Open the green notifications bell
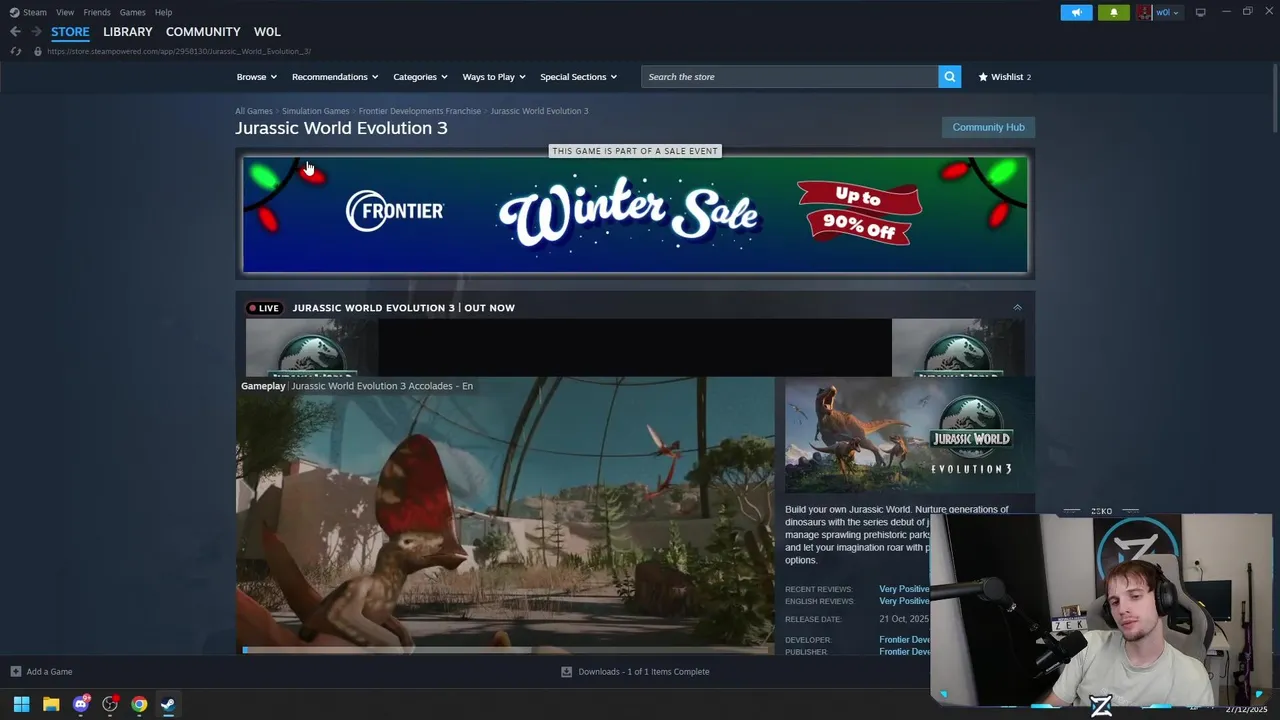 pos(1113,12)
